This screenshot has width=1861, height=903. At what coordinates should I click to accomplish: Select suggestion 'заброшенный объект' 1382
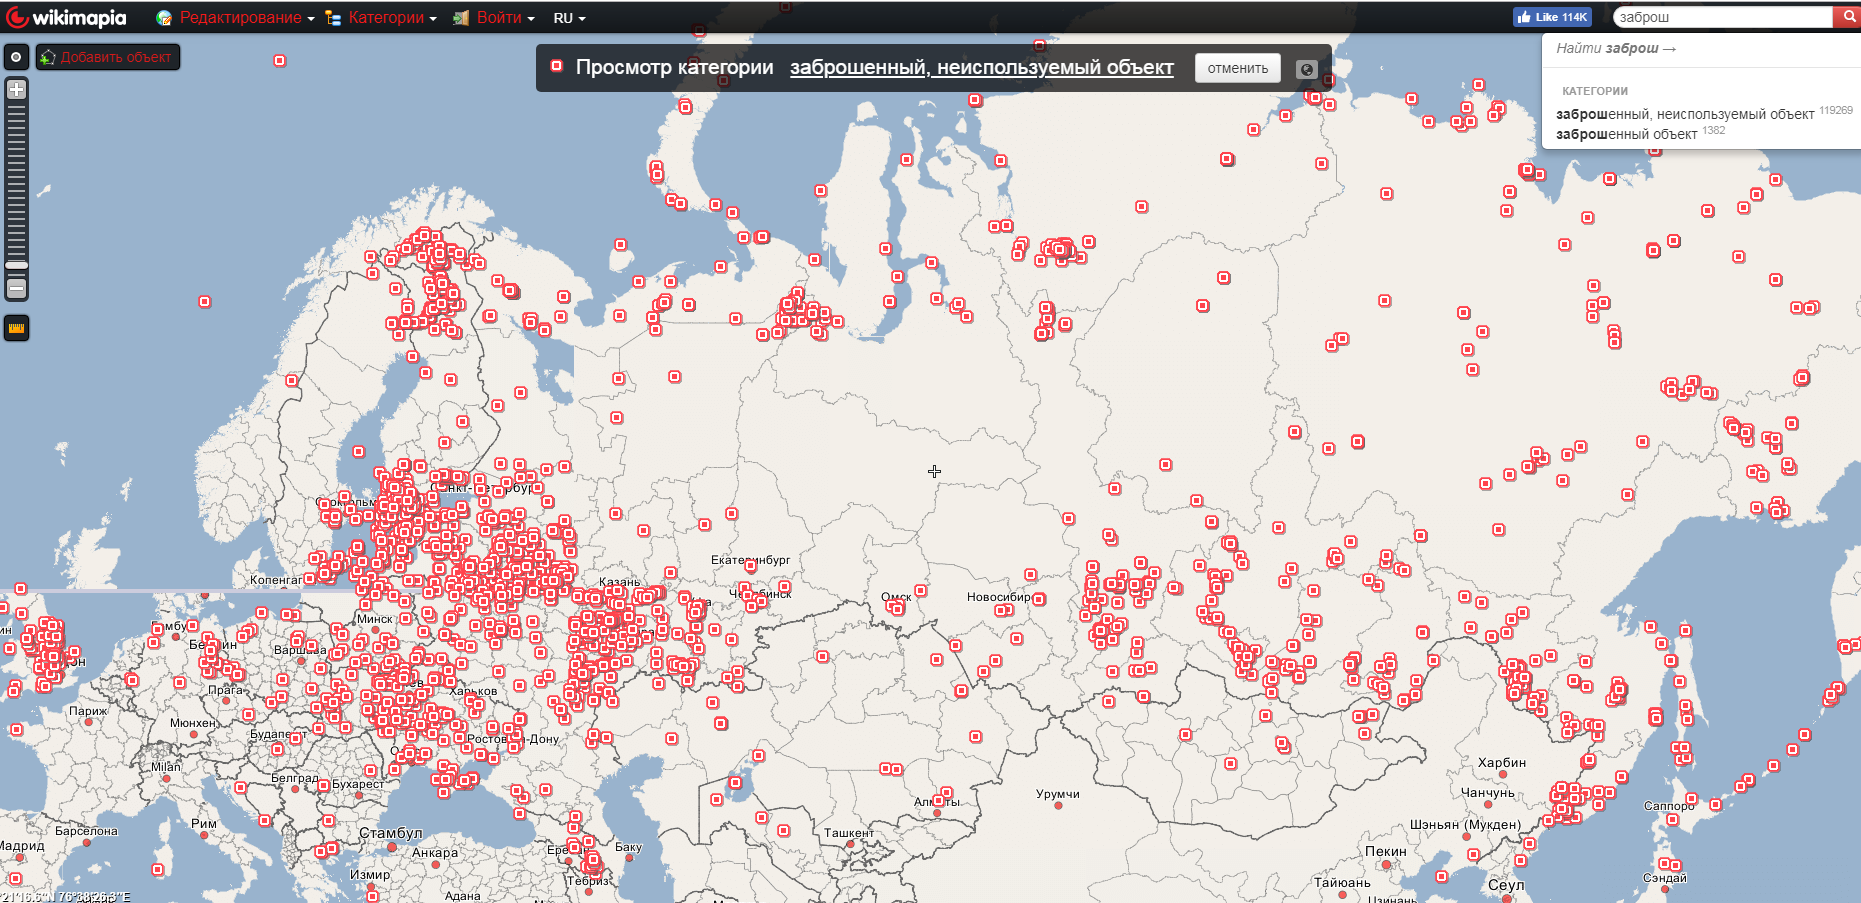(x=1627, y=134)
